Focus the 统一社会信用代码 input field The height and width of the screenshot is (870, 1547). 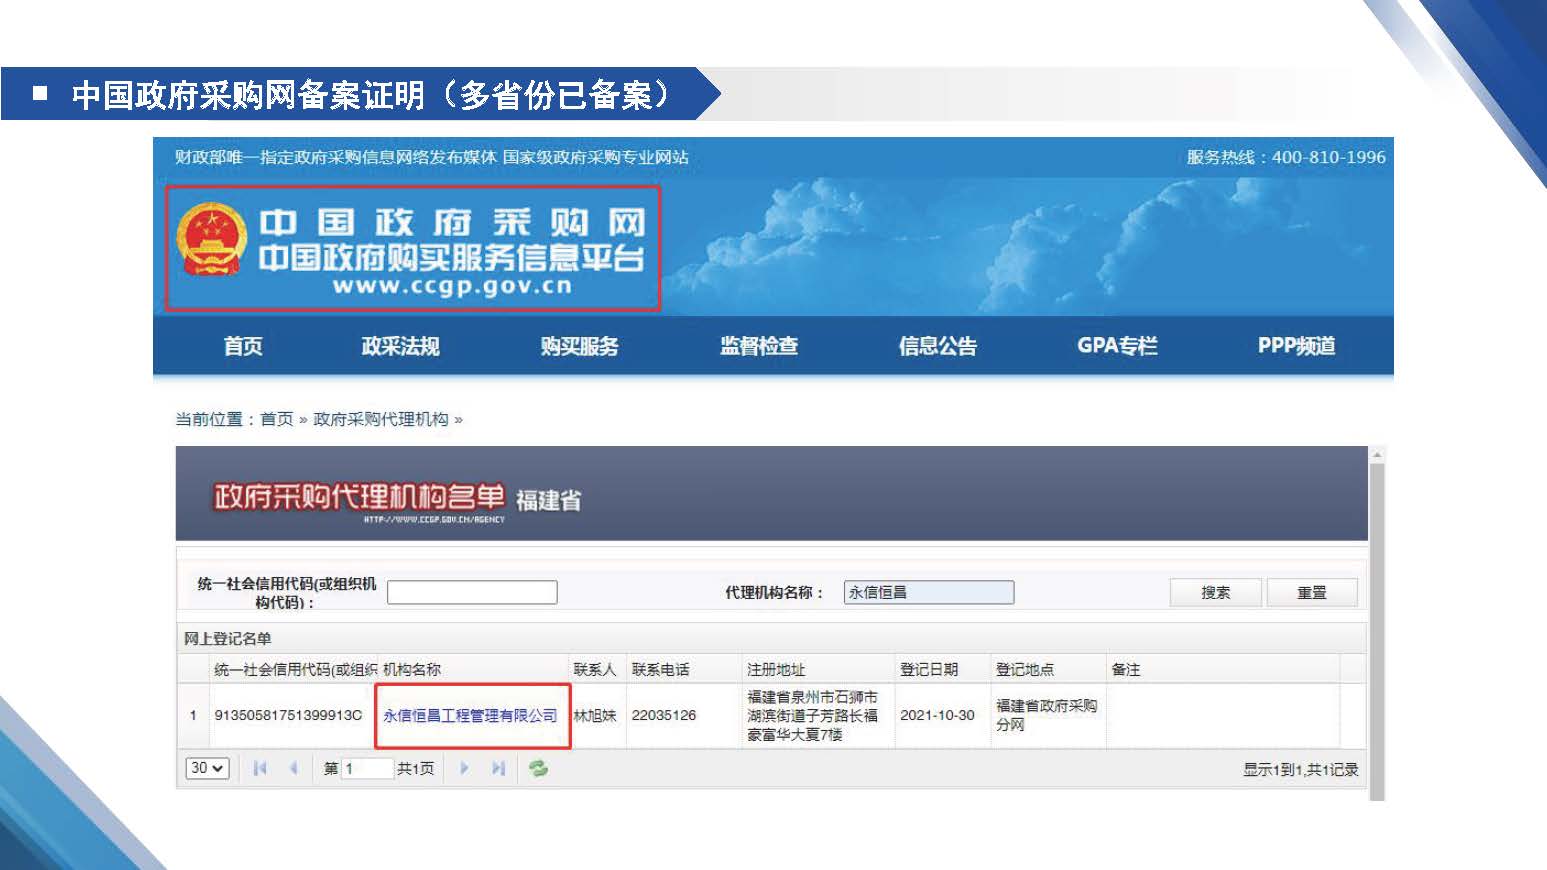tap(472, 592)
